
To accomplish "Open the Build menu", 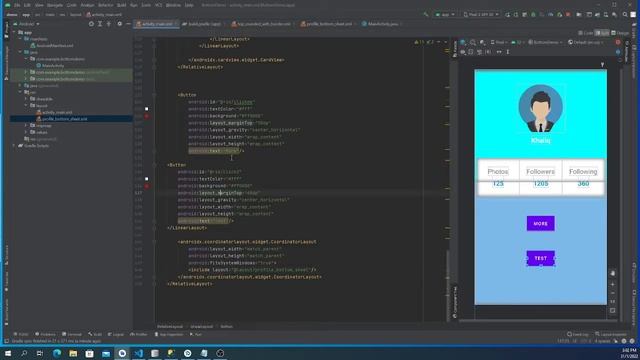I will coord(122,5).
